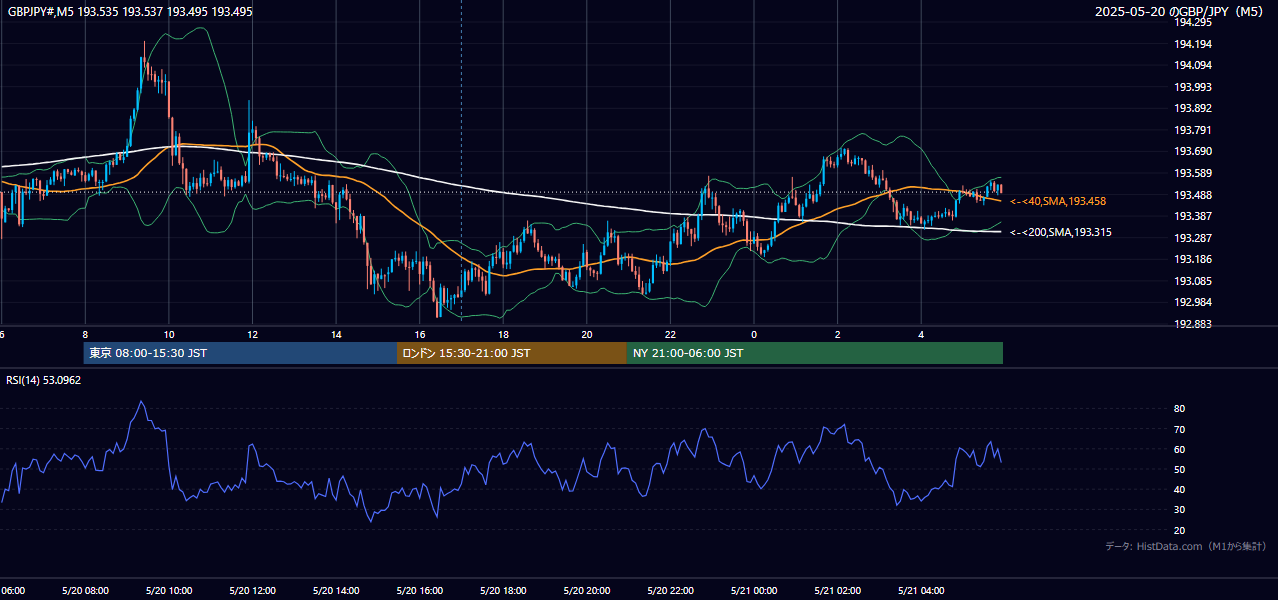Click the 5/20 20:00 time label

tap(587, 590)
